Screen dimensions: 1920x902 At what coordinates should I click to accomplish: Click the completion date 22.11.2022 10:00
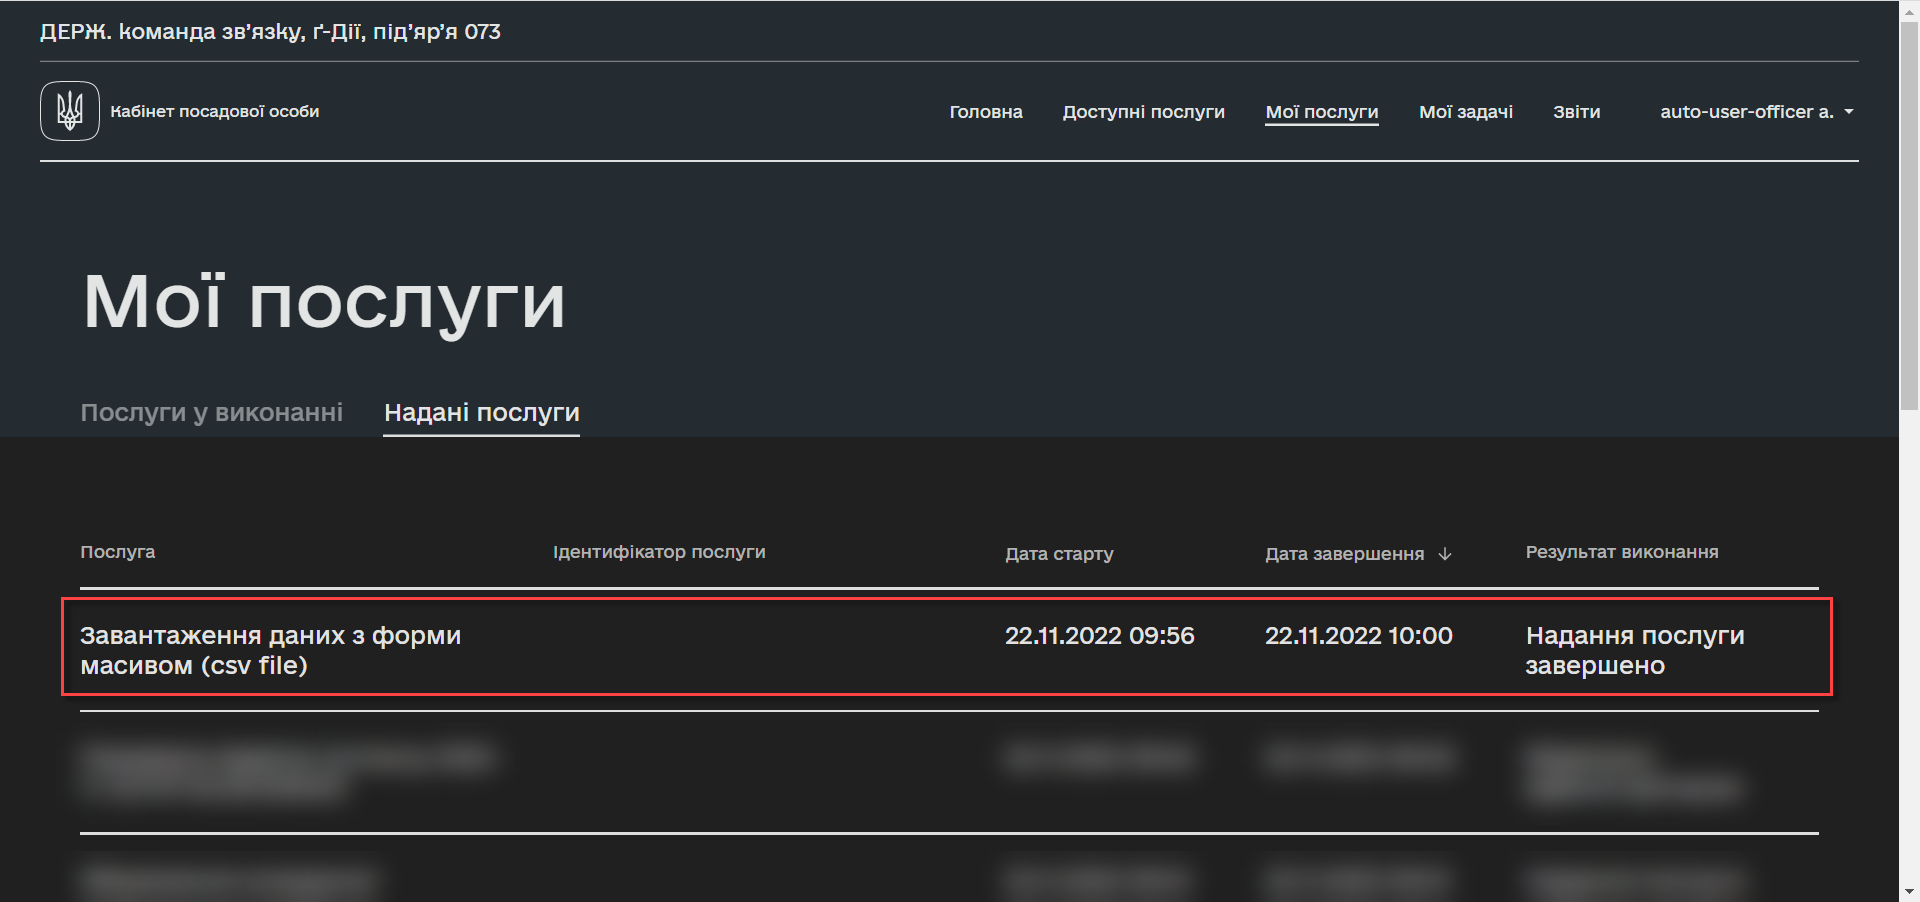point(1359,636)
